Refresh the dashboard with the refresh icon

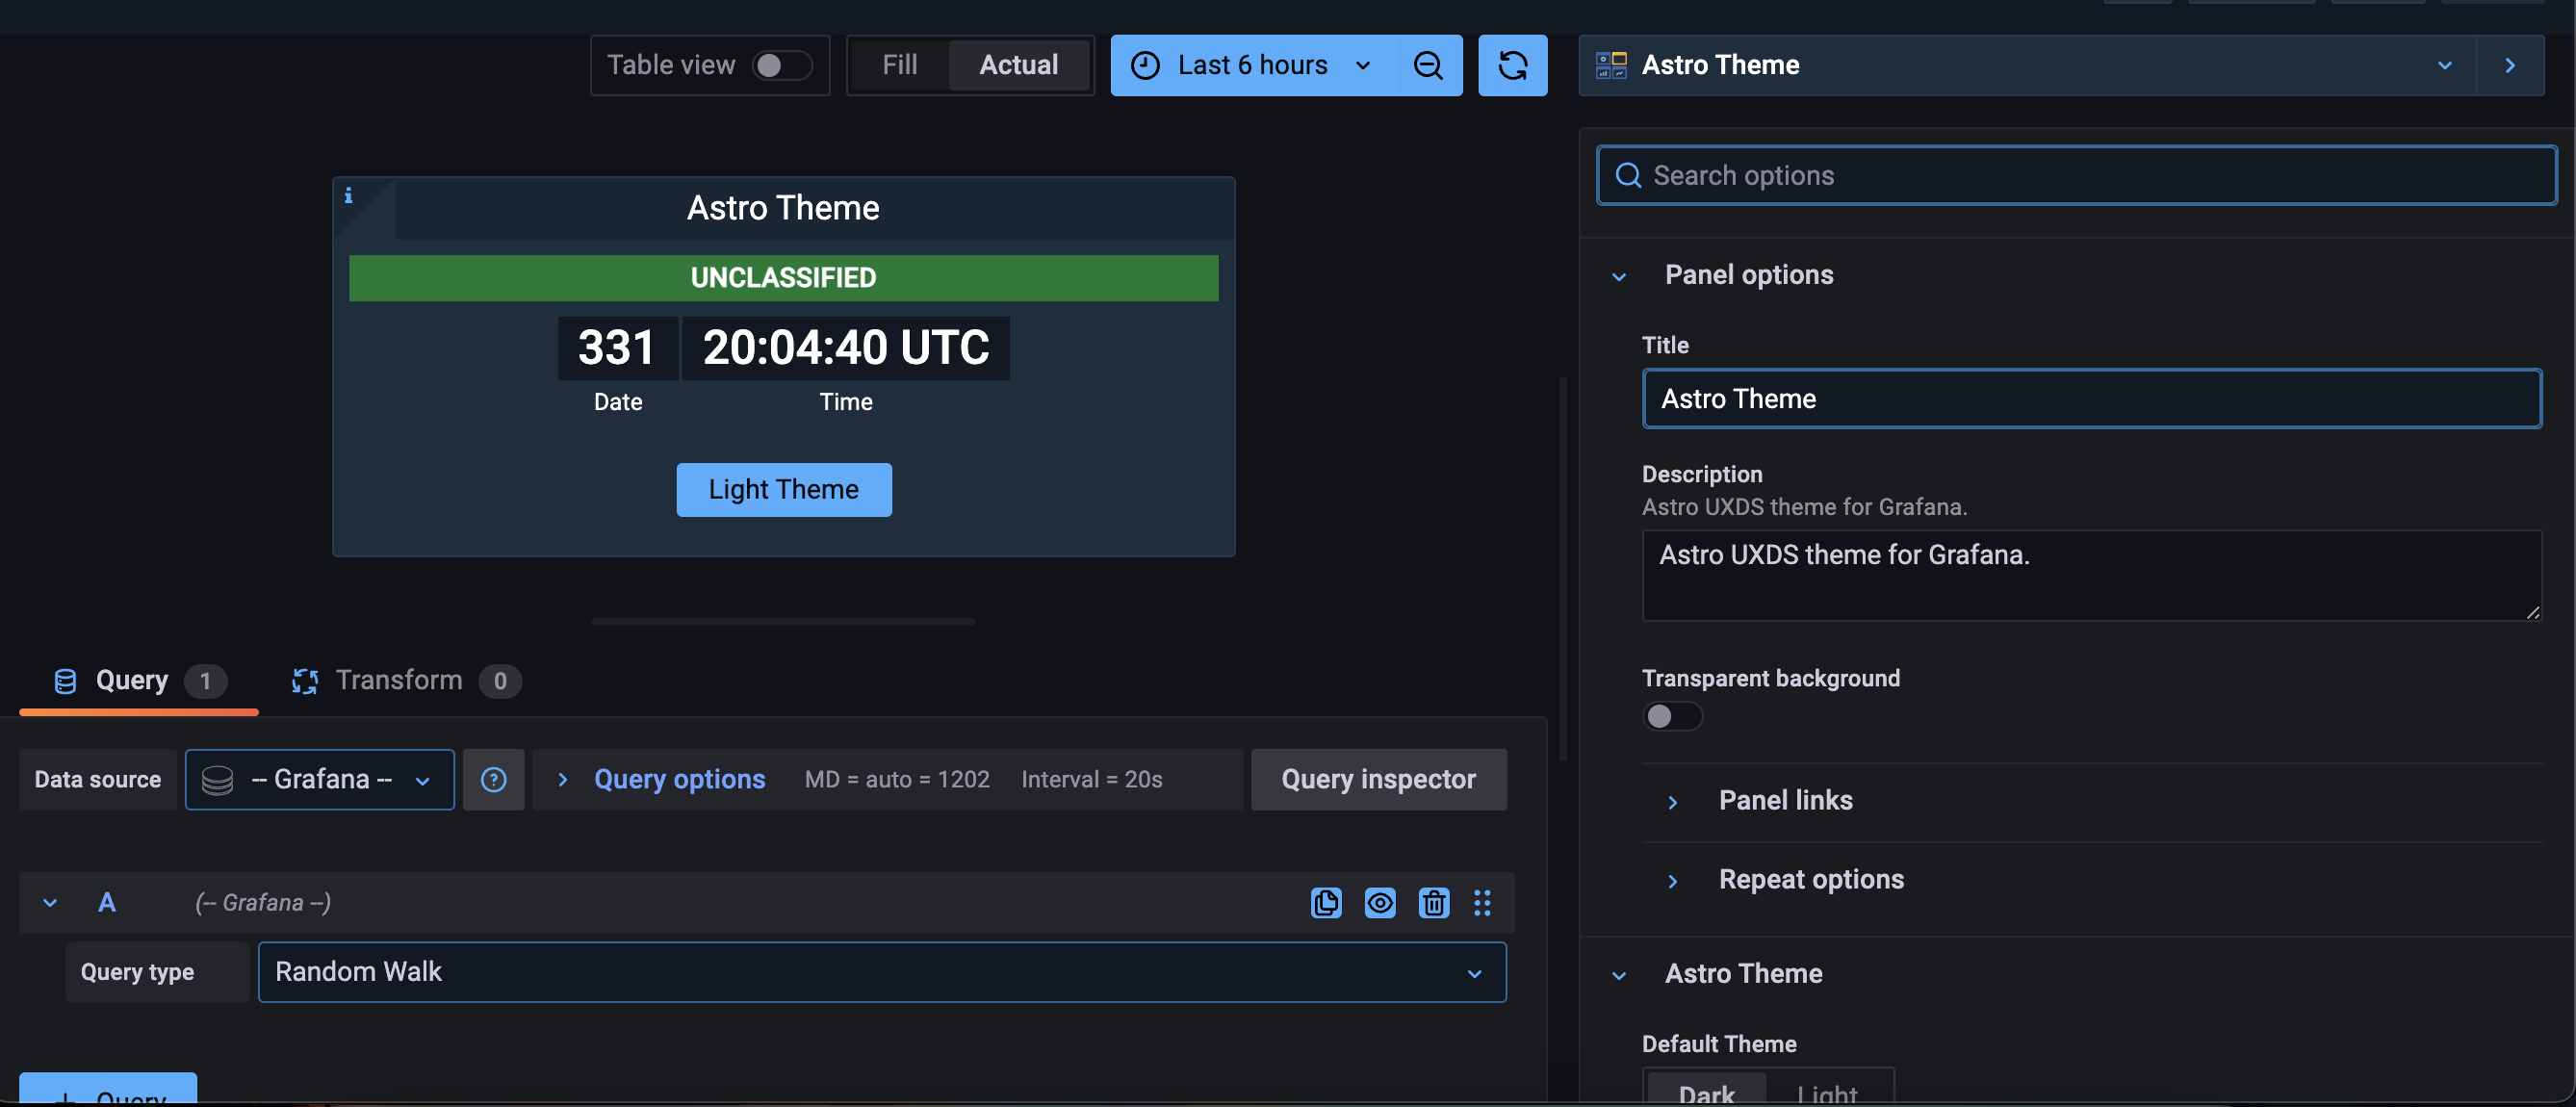coord(1512,65)
